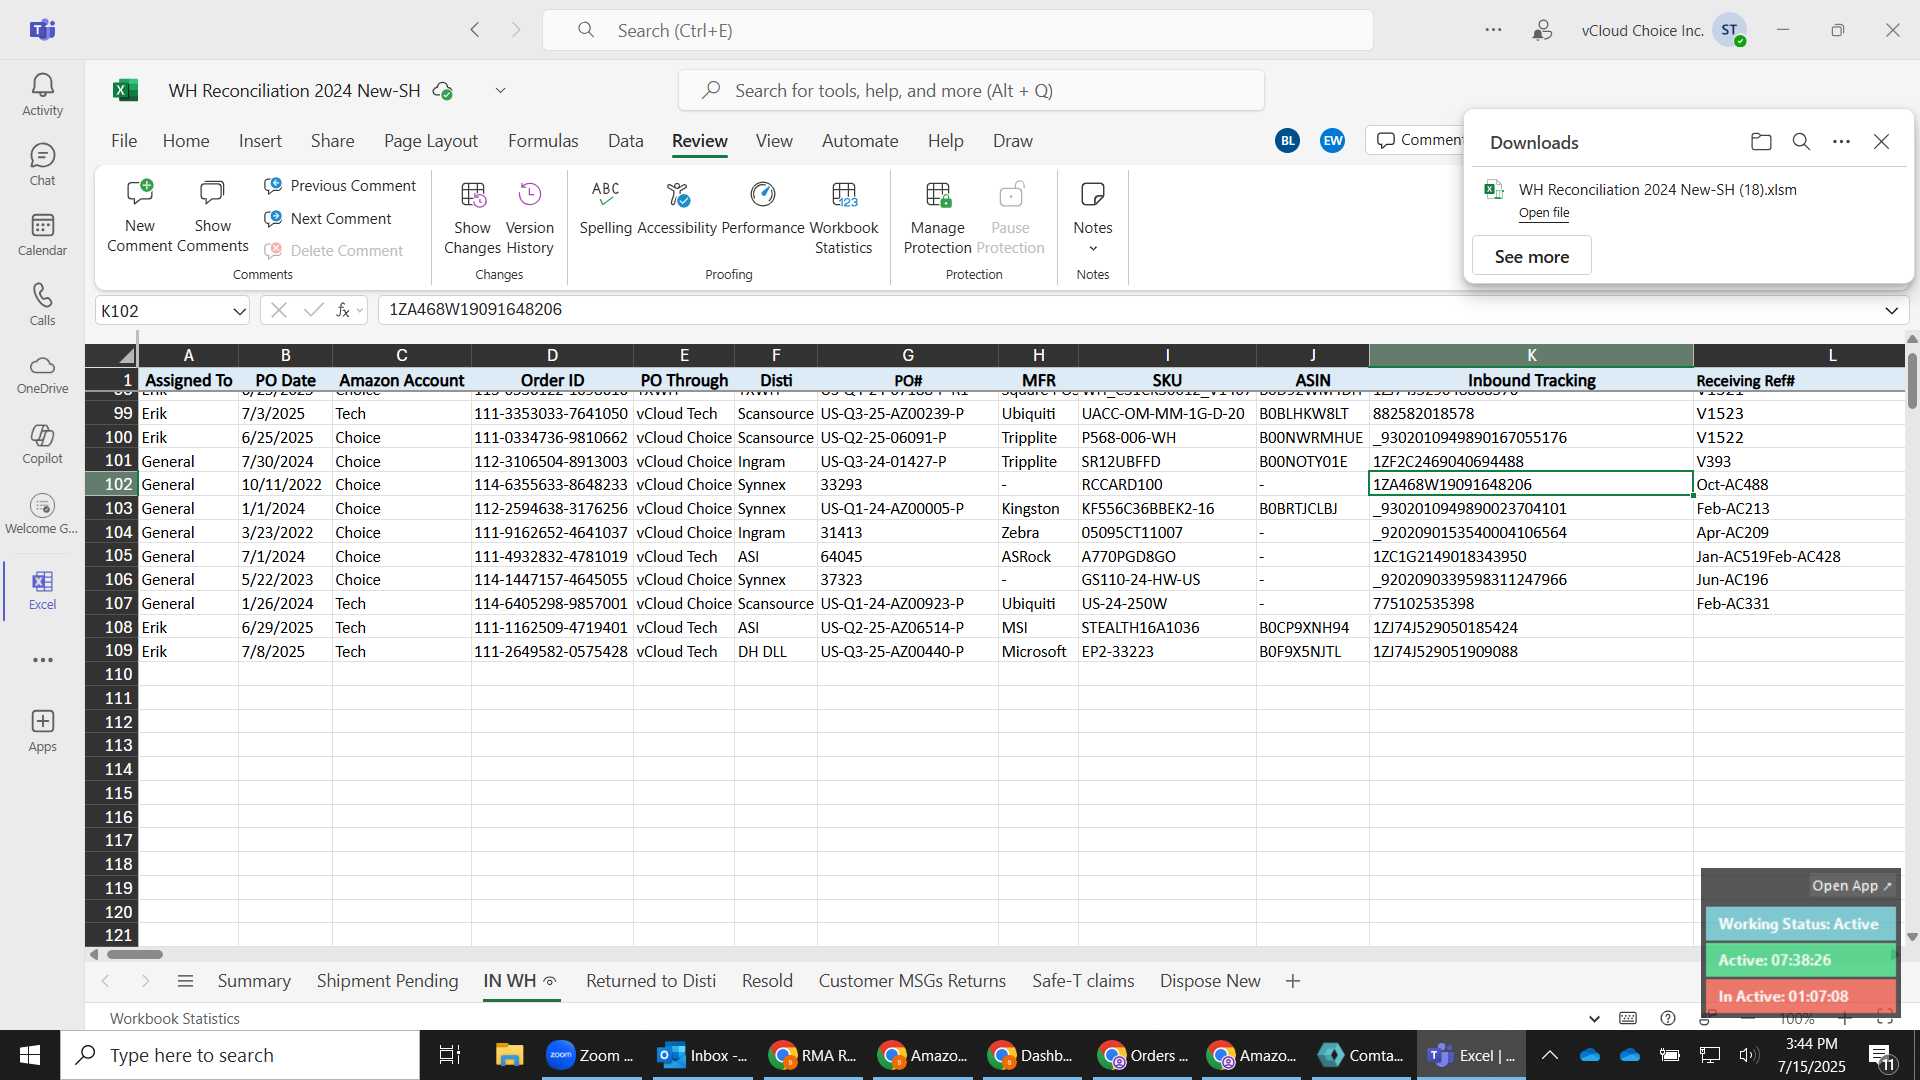
Task: Open Zoom from the Windows taskbar
Action: [x=590, y=1055]
